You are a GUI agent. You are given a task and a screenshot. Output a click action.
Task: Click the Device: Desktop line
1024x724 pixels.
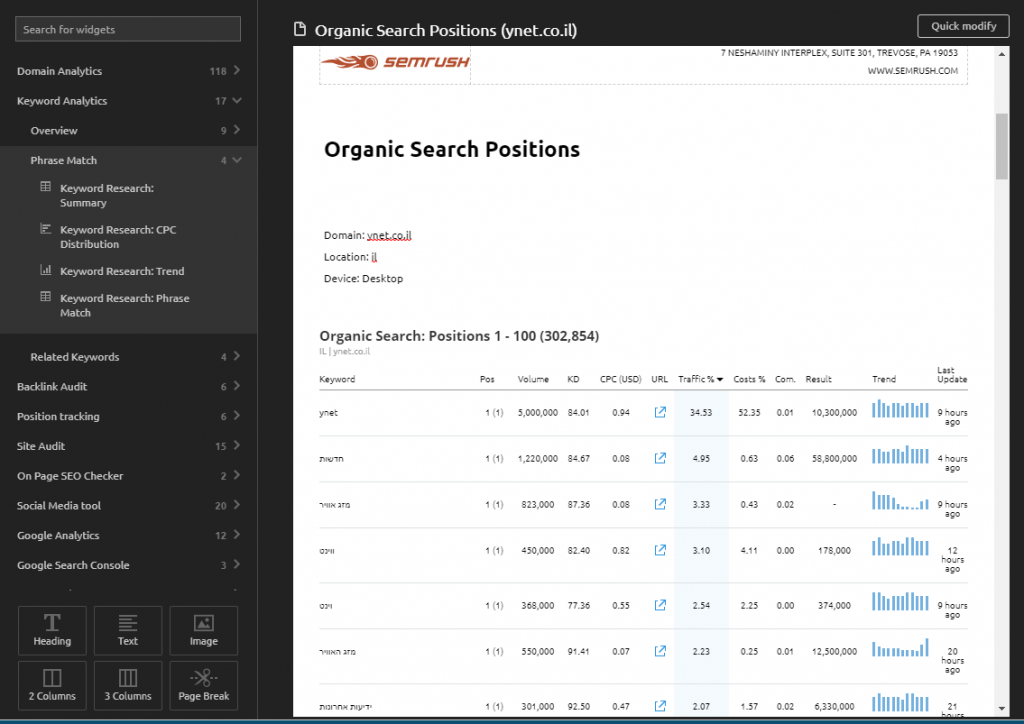[363, 278]
